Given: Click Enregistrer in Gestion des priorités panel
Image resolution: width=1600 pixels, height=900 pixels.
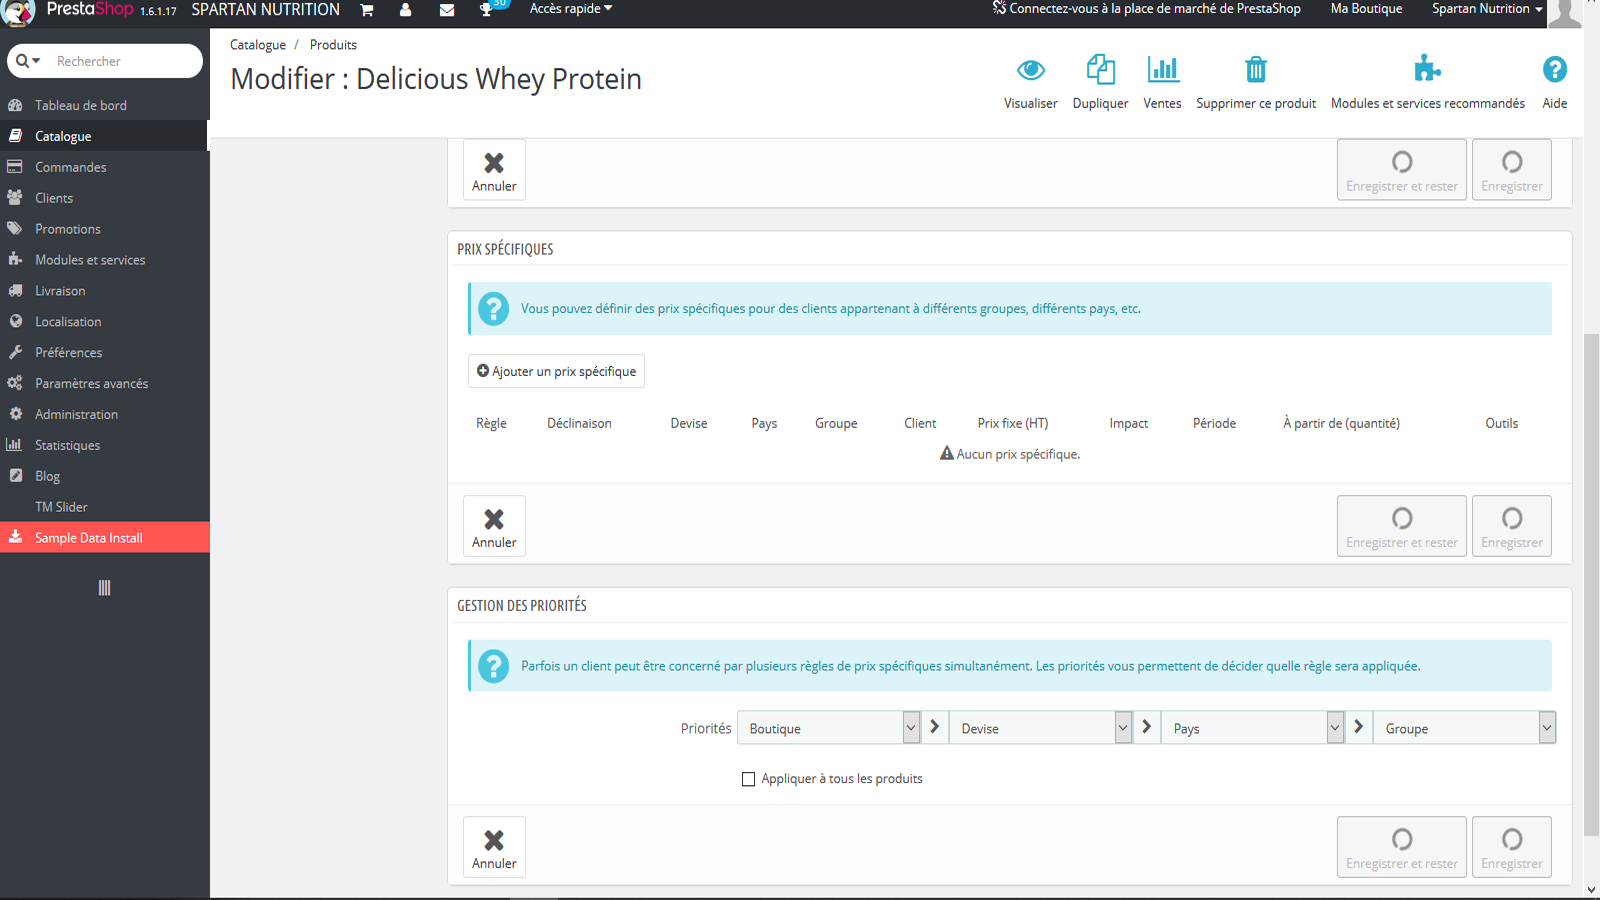Looking at the screenshot, I should click(x=1512, y=847).
